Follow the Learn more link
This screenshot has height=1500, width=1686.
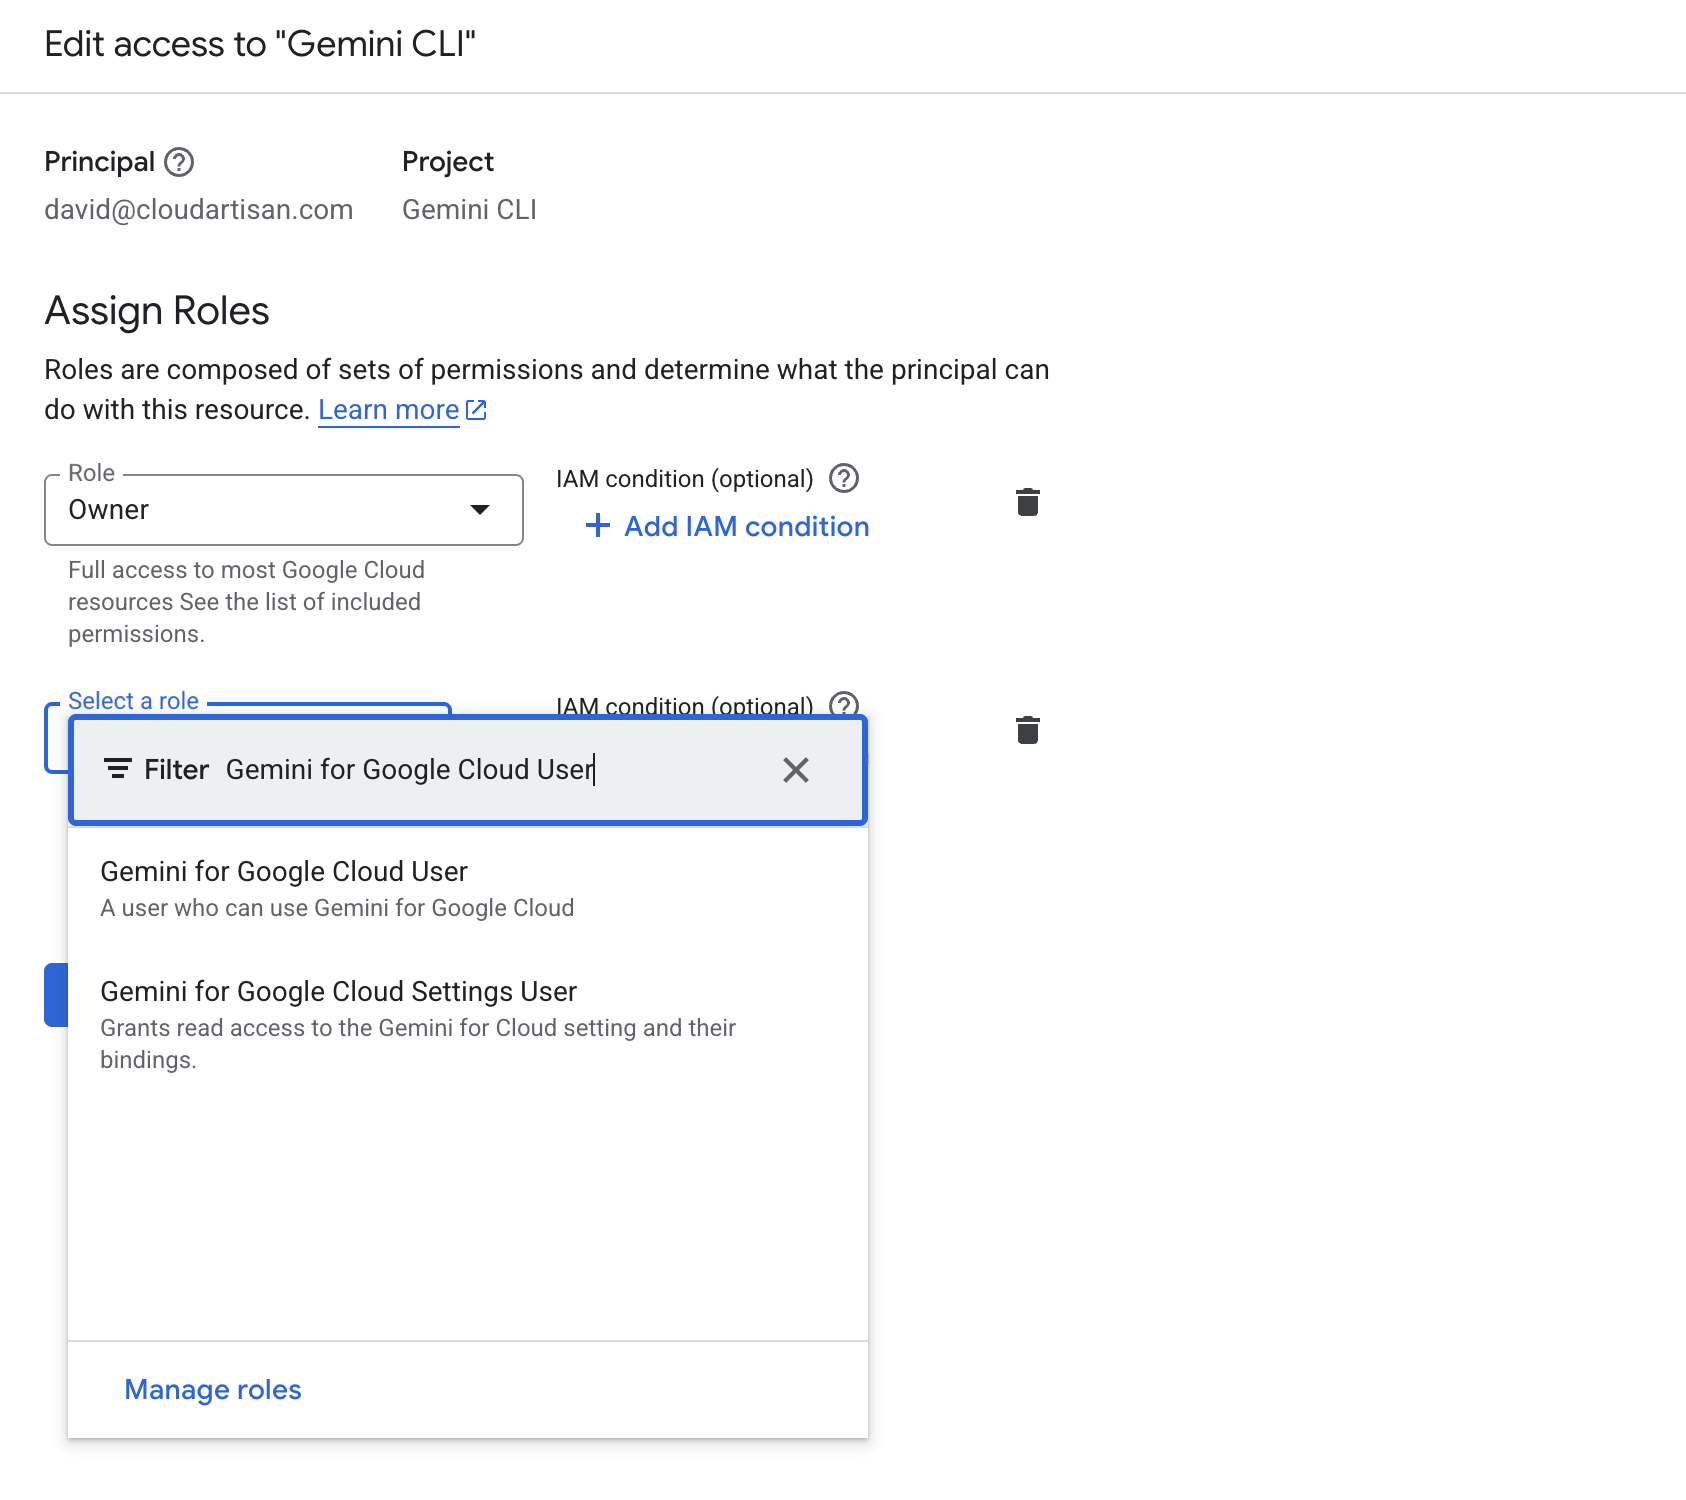click(x=389, y=410)
